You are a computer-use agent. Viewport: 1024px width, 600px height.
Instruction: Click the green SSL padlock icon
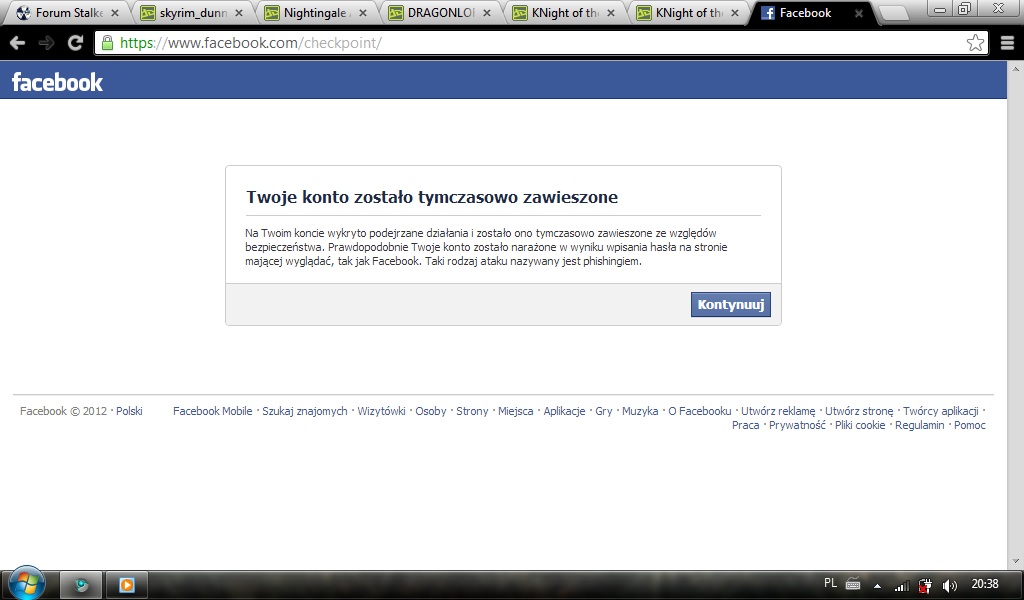tap(108, 43)
